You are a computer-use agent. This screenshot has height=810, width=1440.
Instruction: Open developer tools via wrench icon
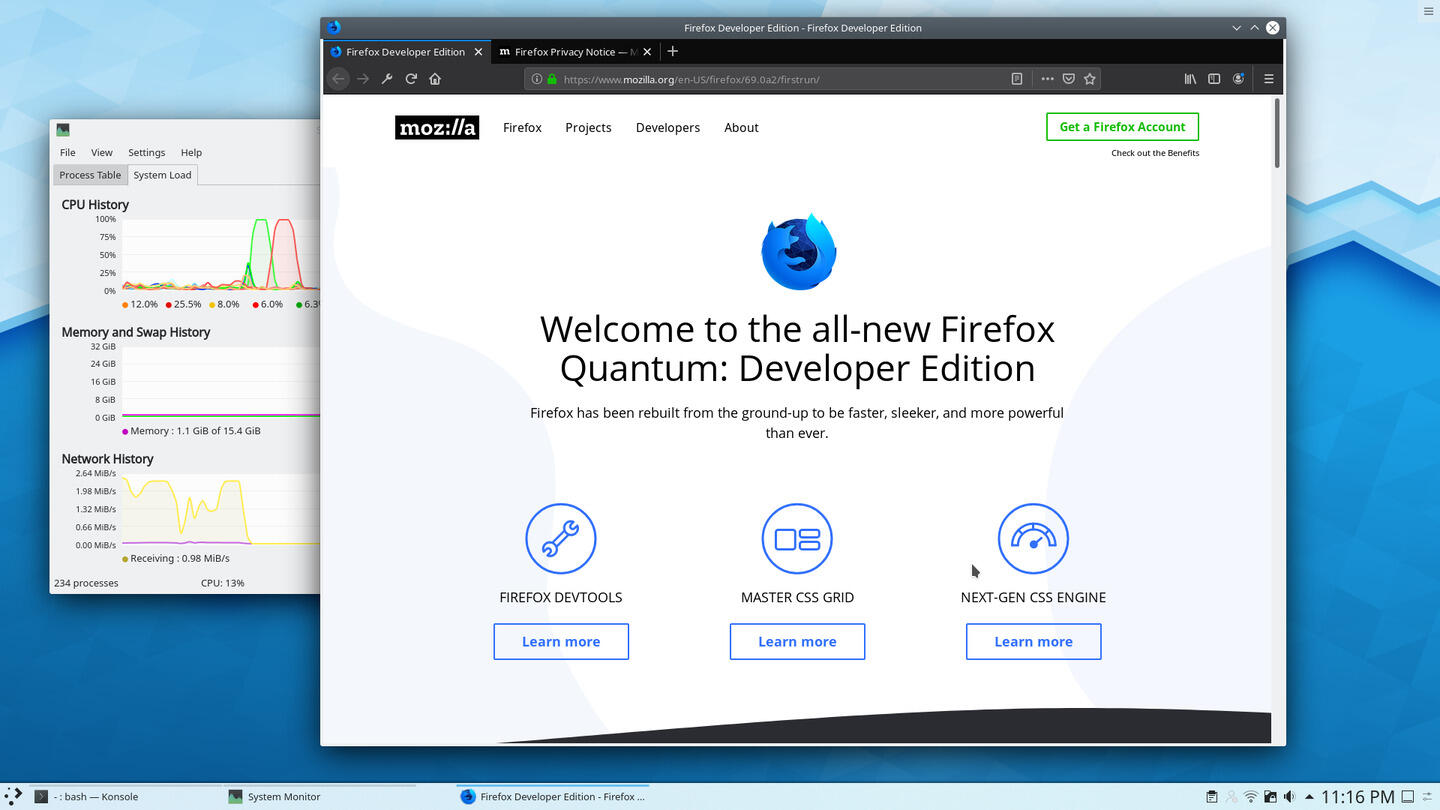click(387, 79)
